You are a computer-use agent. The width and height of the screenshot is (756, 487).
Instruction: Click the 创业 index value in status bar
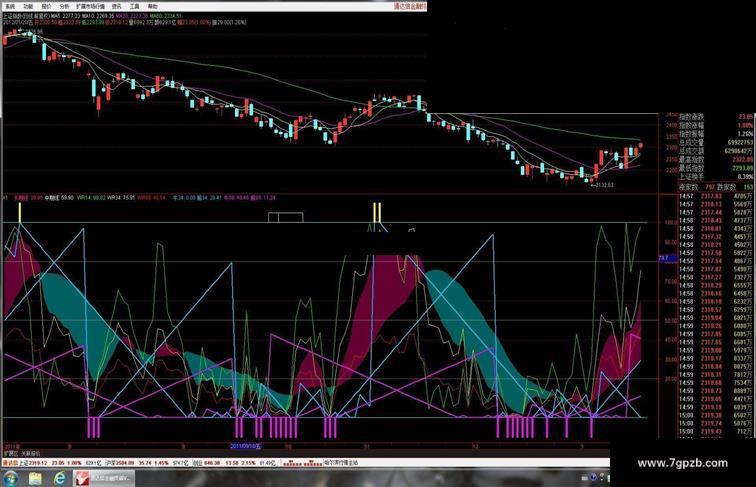pos(212,463)
